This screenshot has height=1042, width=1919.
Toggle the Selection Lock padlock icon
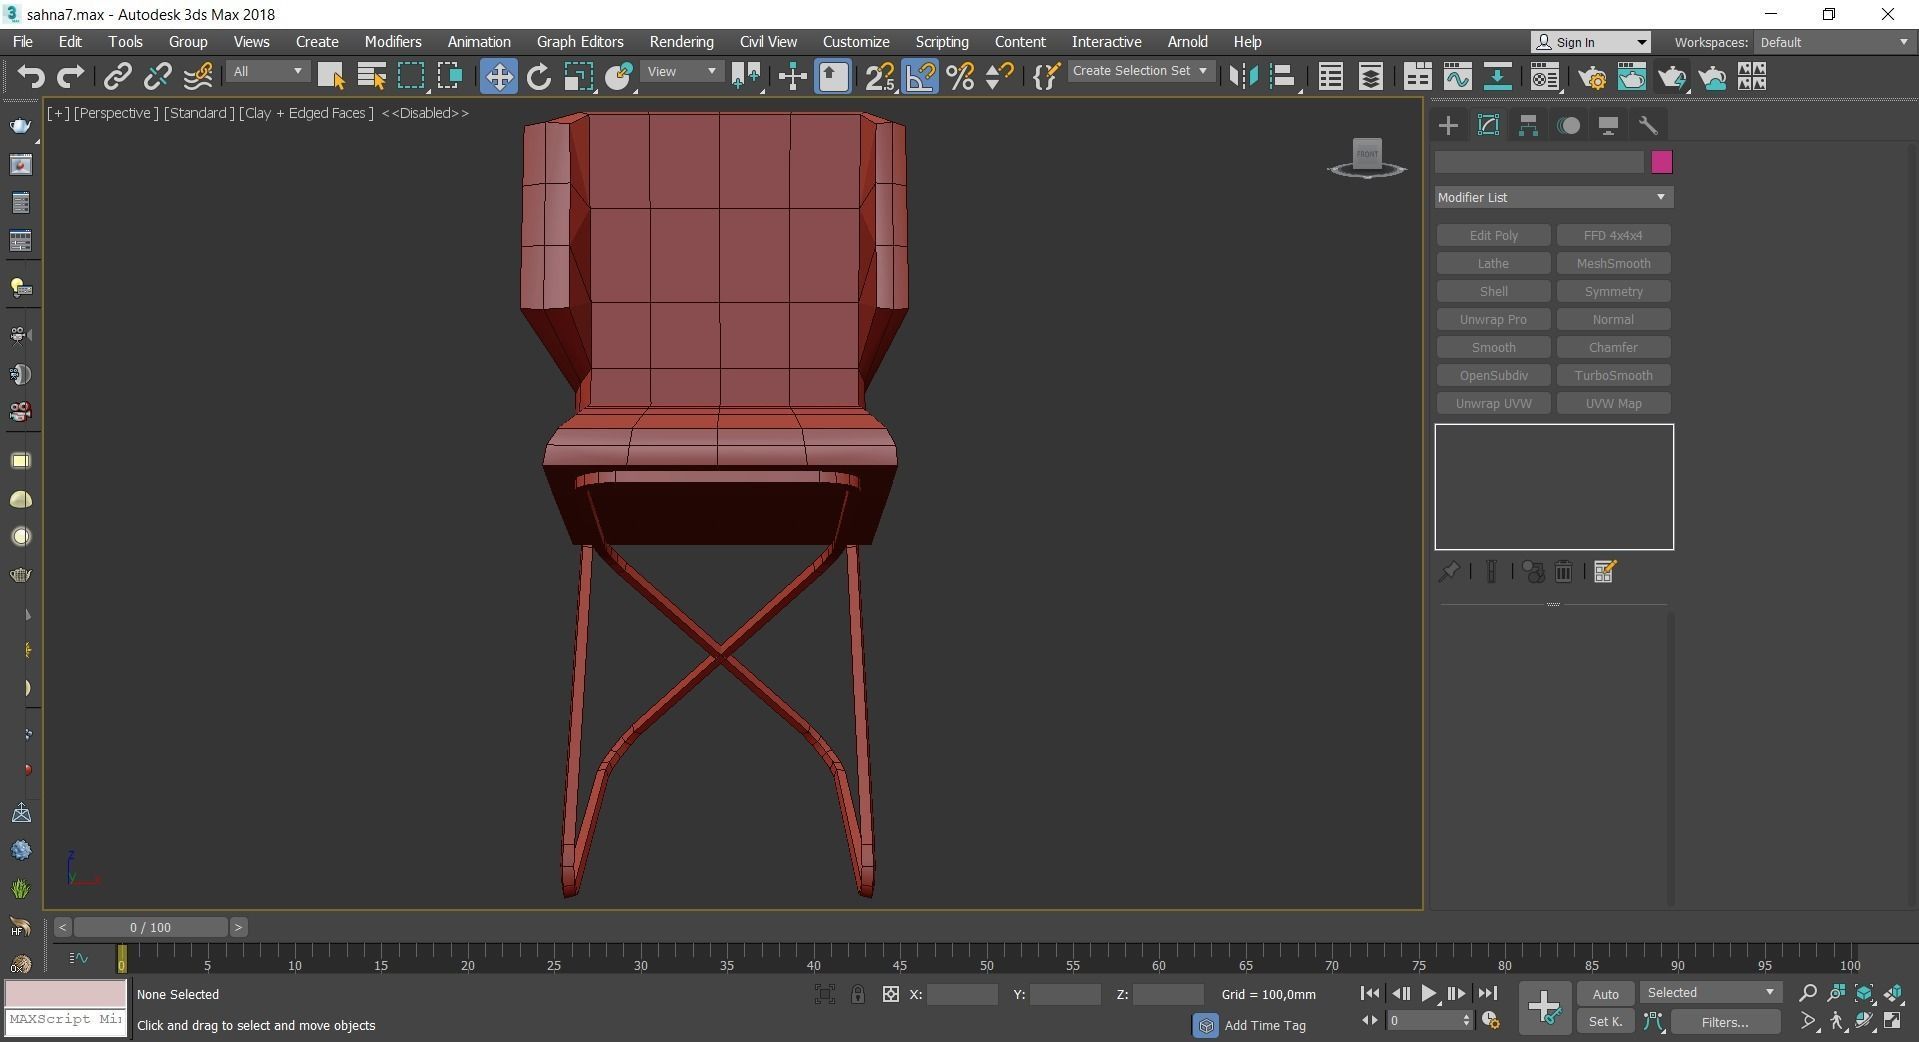(857, 994)
